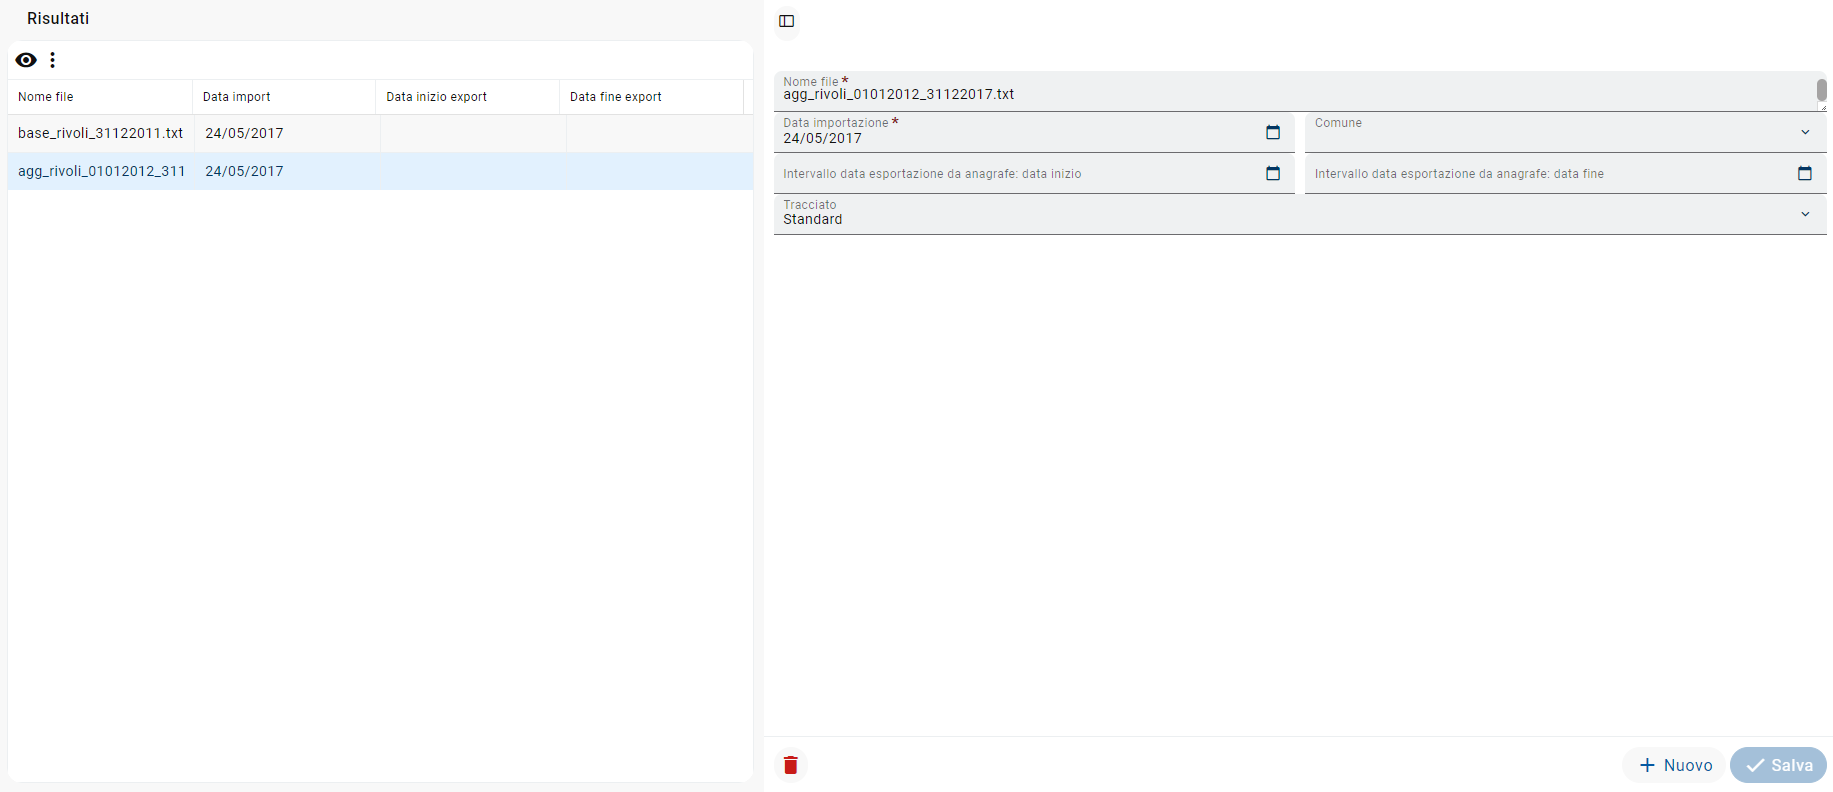Open calendar picker for Data importazione
The width and height of the screenshot is (1833, 792).
[1273, 132]
